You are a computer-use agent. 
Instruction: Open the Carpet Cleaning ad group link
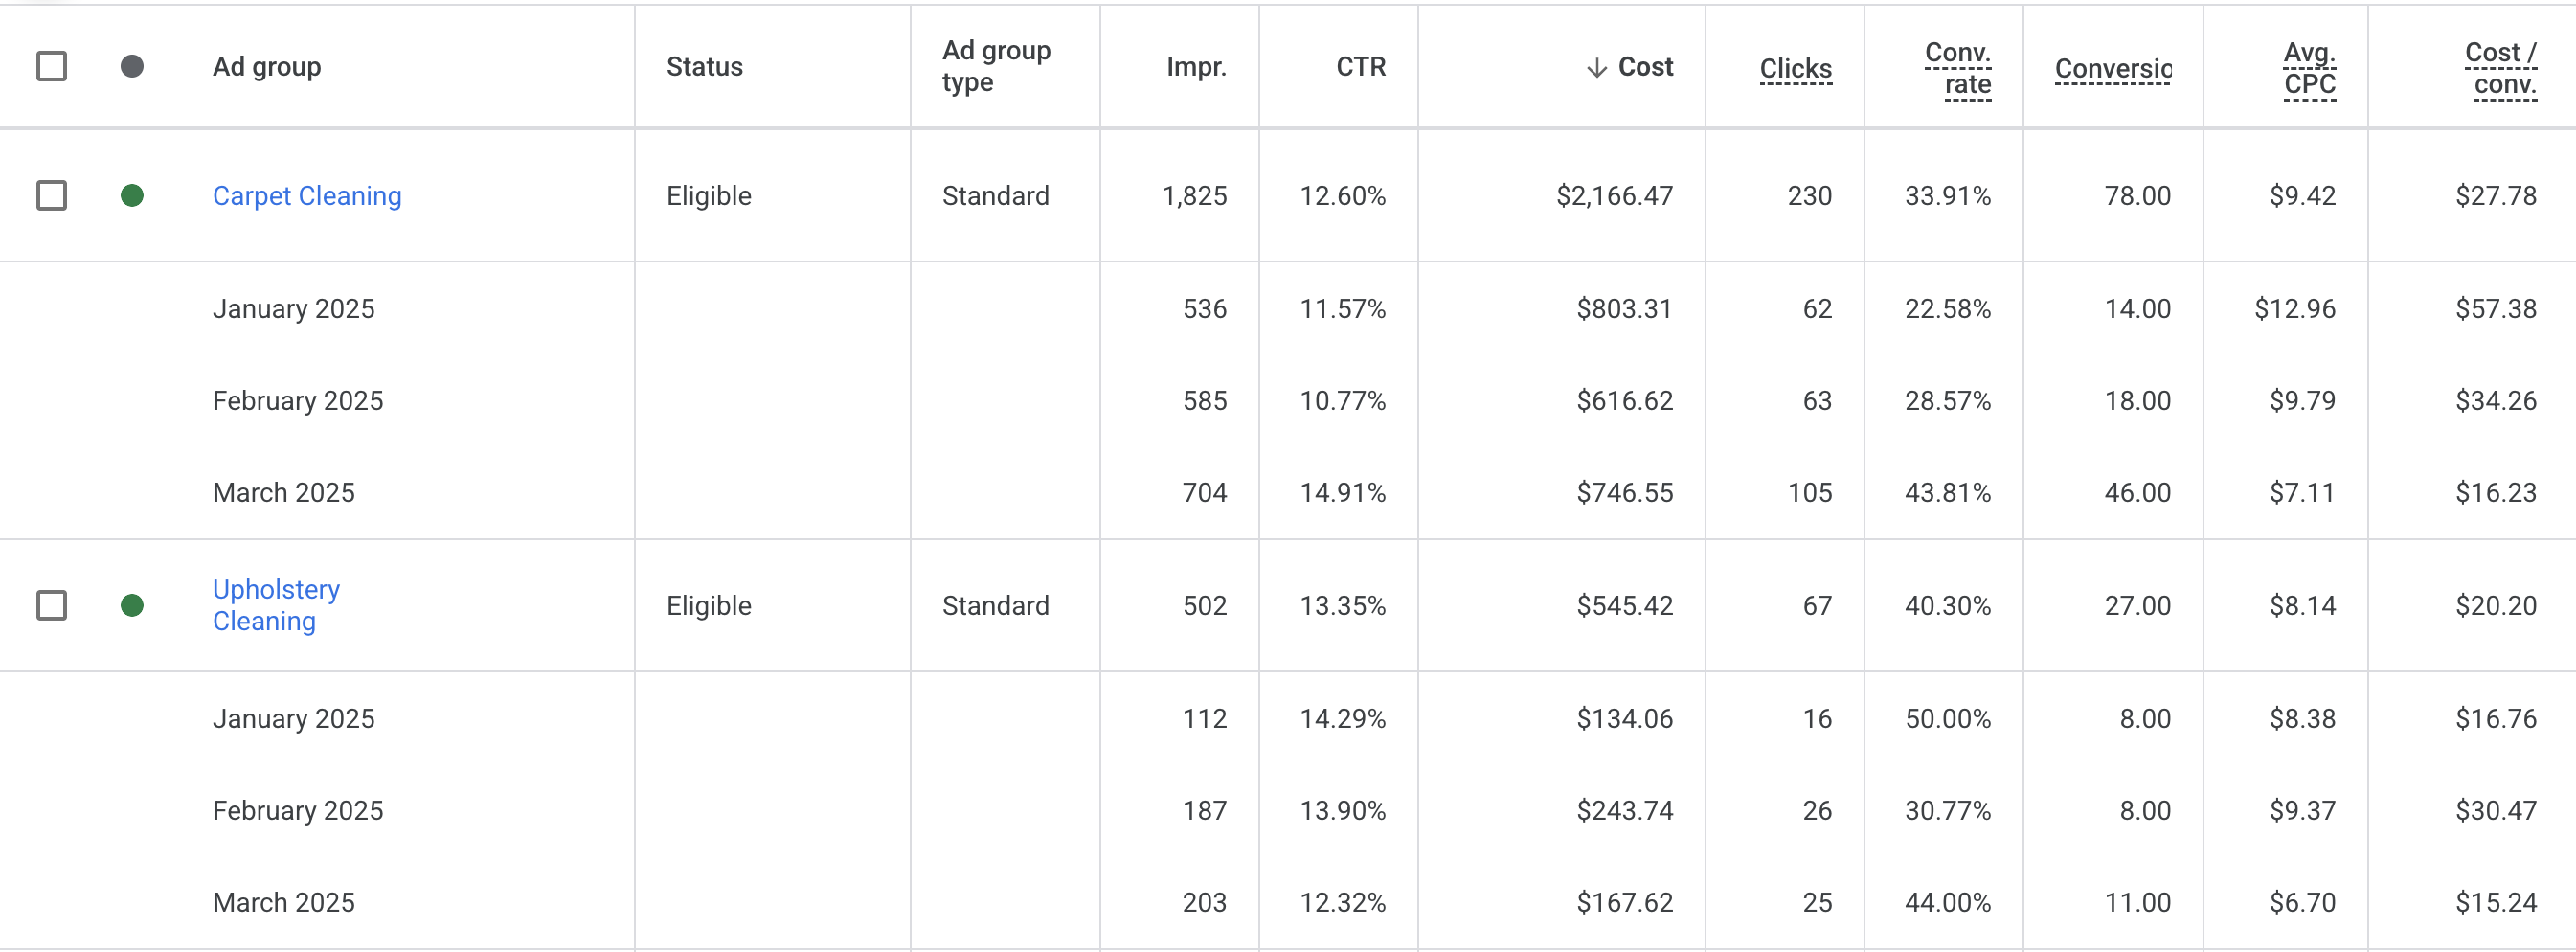tap(307, 196)
